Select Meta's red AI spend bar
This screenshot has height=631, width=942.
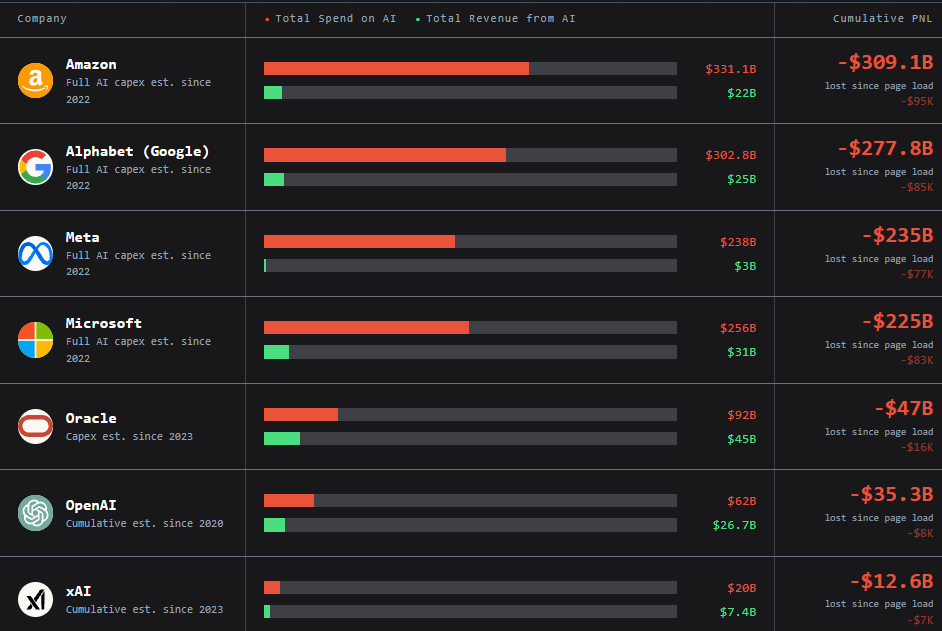pos(359,242)
